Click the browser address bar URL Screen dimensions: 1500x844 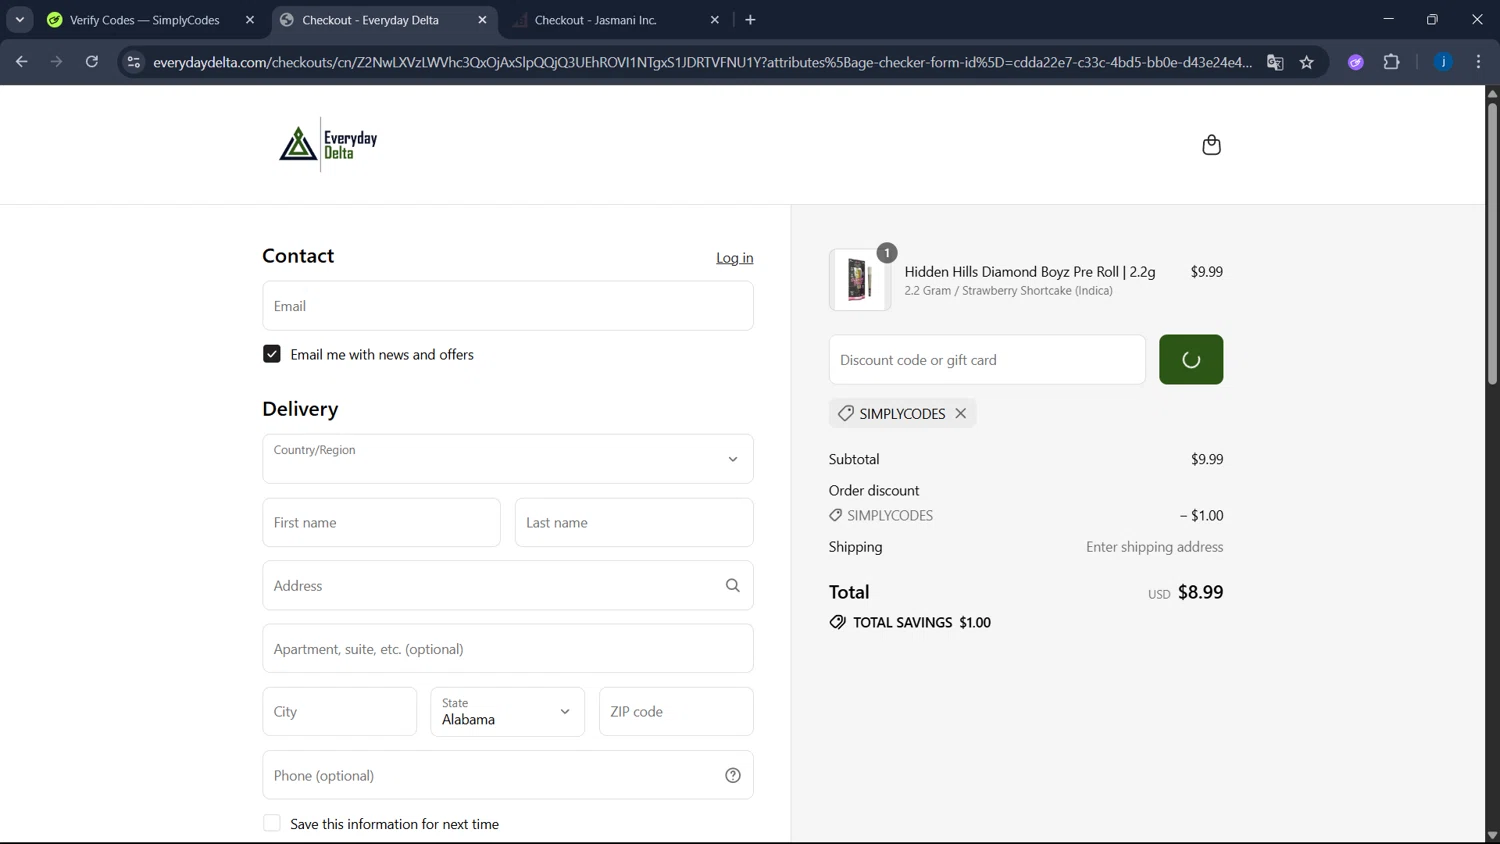coord(702,62)
